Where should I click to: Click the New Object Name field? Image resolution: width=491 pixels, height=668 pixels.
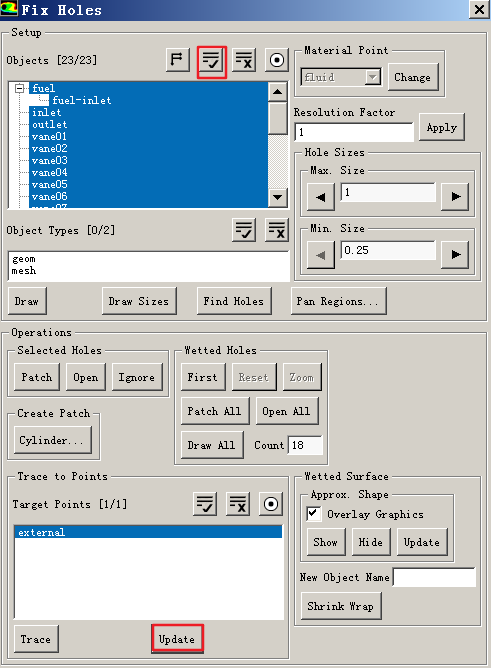point(434,577)
